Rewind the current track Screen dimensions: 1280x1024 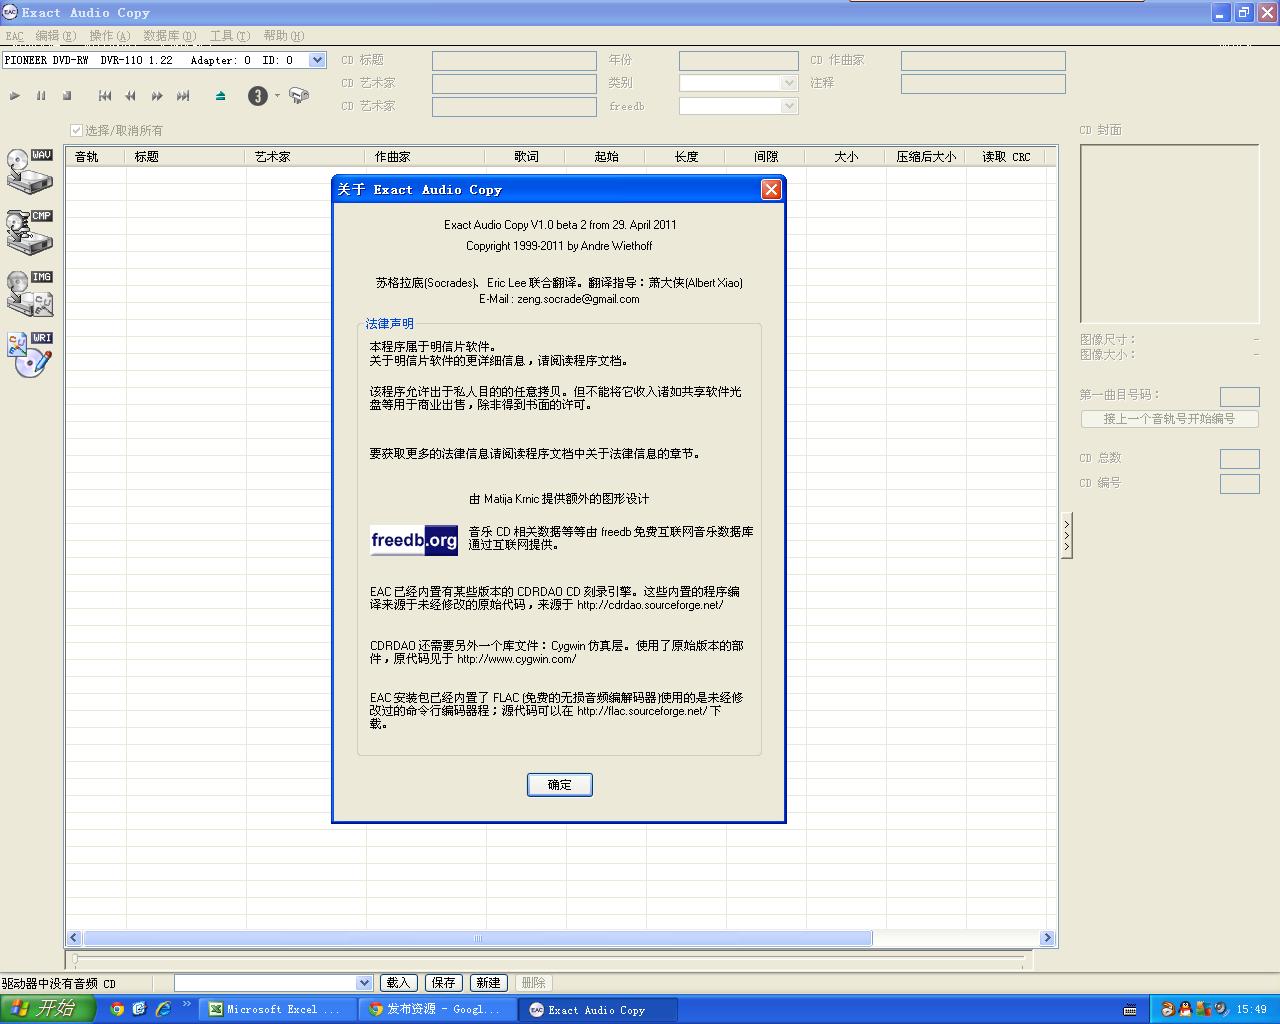click(x=131, y=96)
